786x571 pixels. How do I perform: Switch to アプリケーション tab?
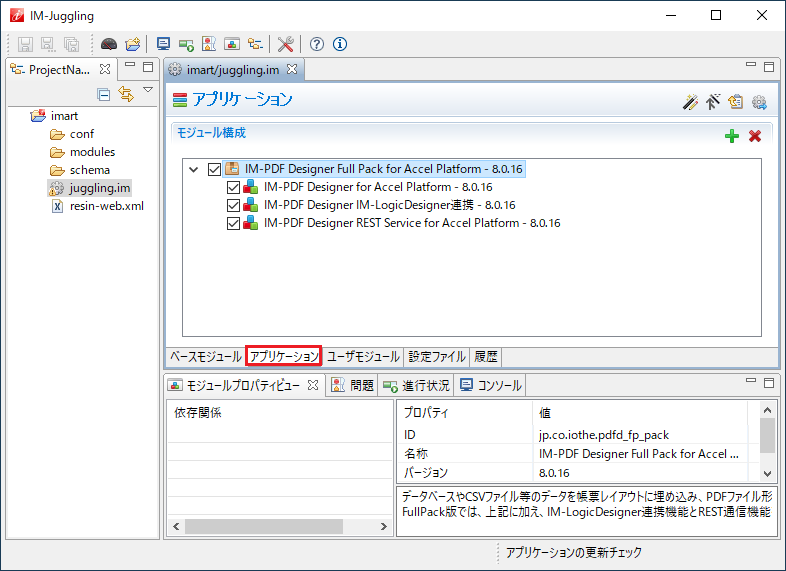click(x=284, y=356)
